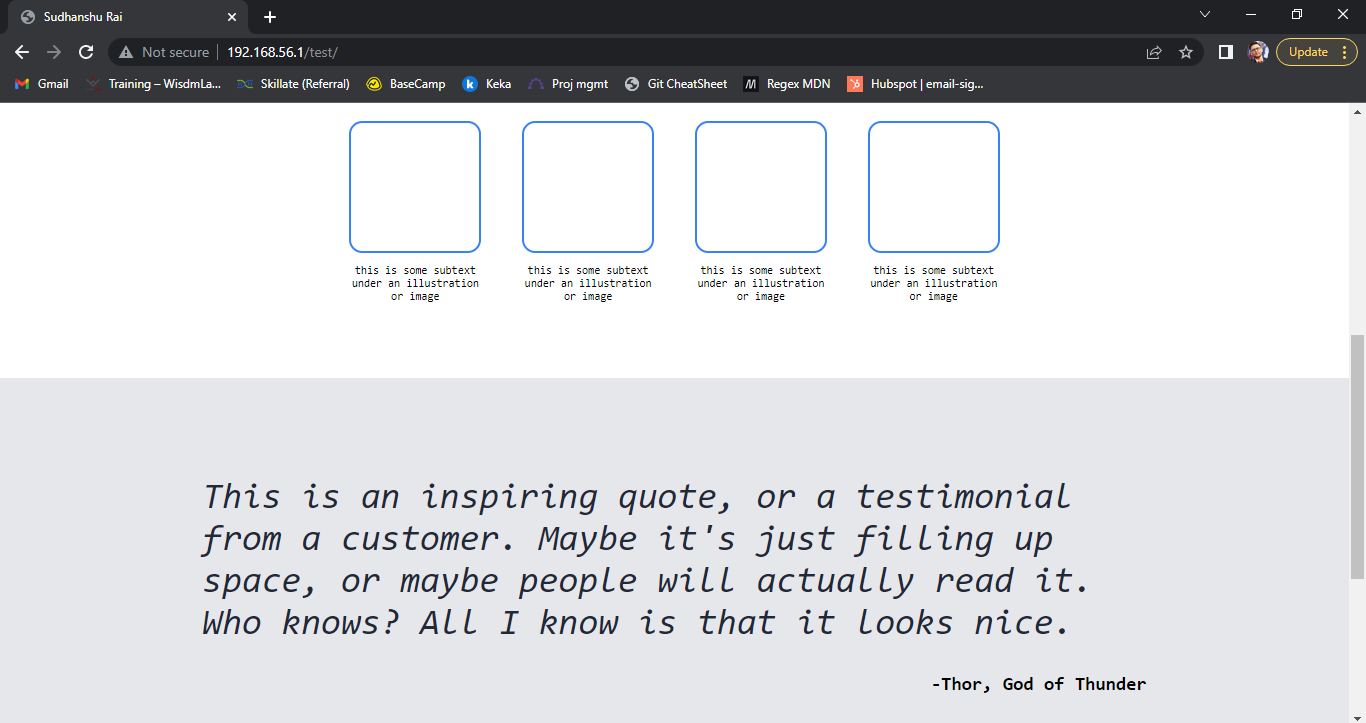Open a new browser tab

270,15
